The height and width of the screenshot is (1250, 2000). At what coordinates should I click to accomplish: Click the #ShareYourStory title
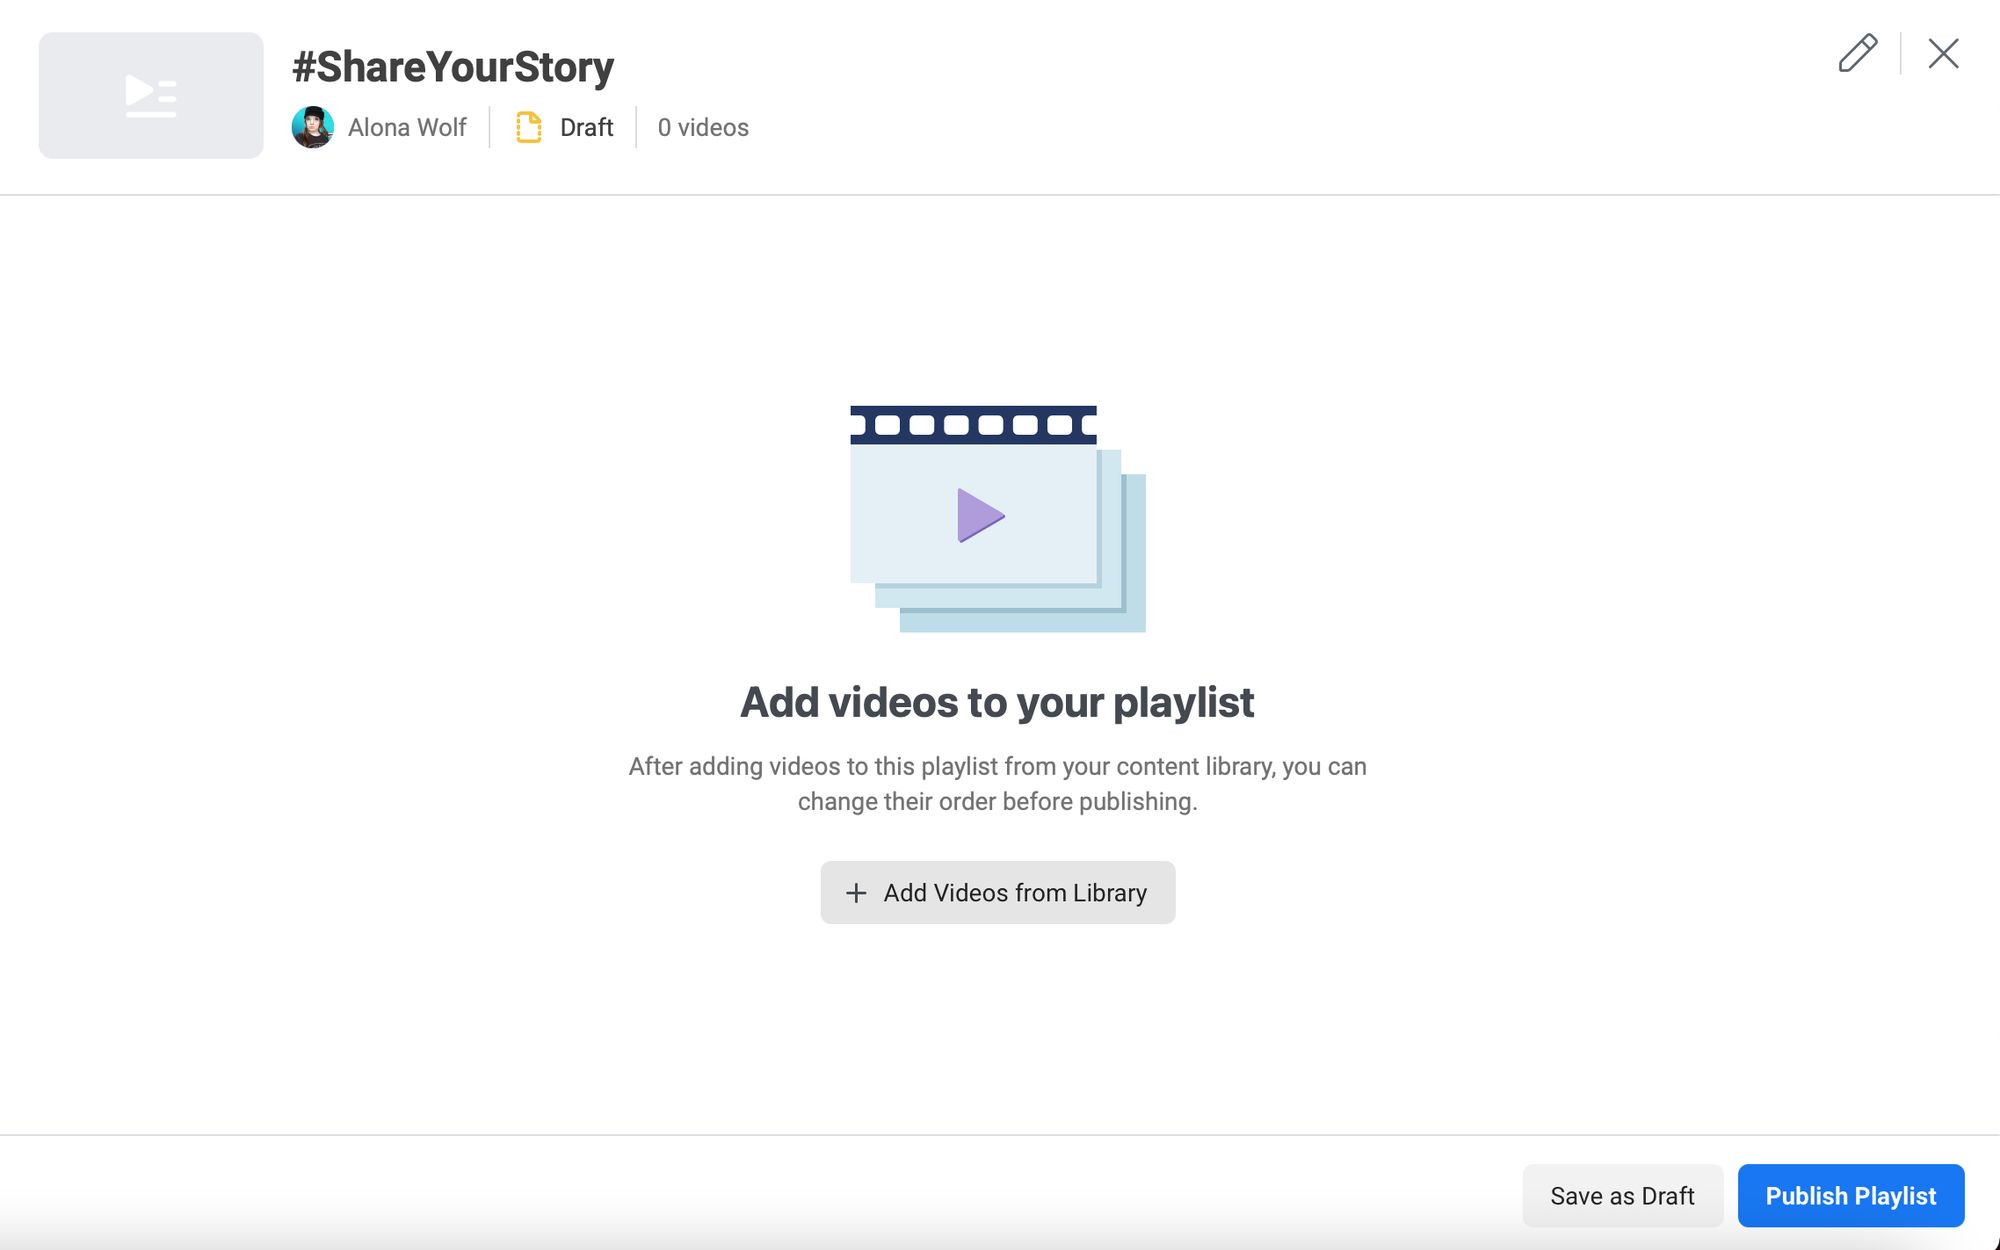(x=452, y=65)
